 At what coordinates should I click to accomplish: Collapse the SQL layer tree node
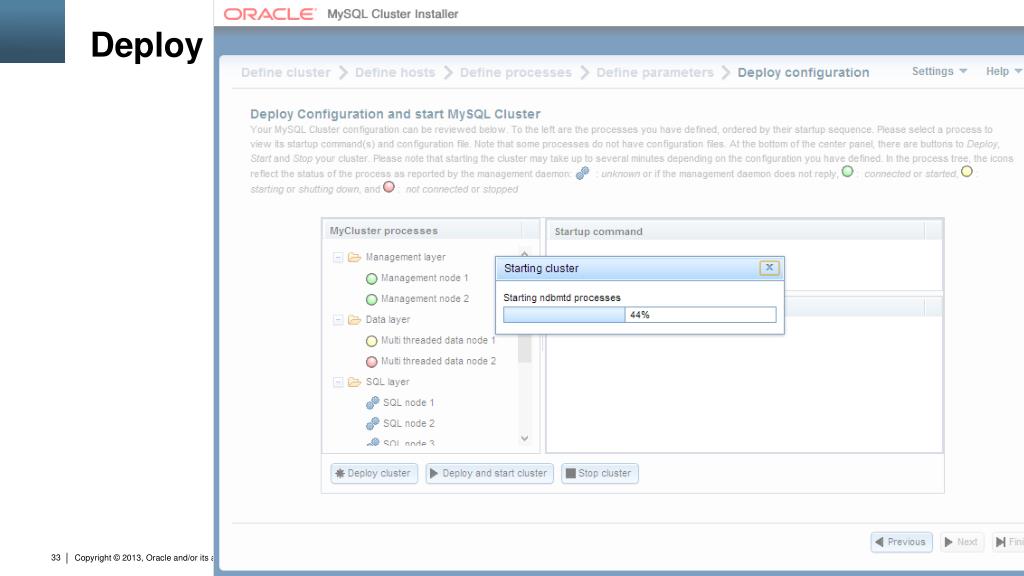[338, 382]
